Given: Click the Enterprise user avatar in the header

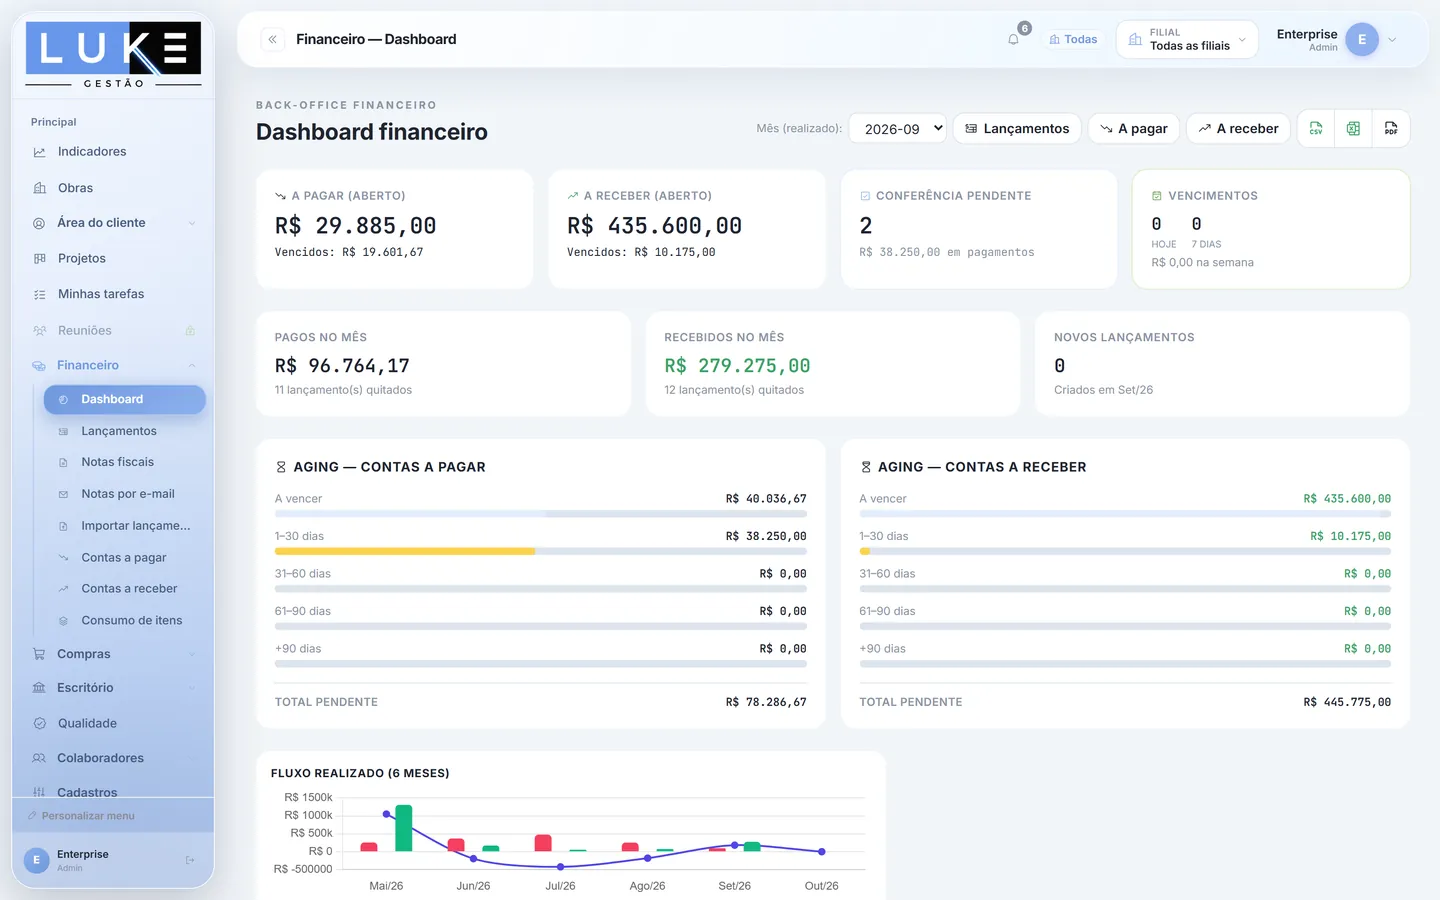Looking at the screenshot, I should coord(1361,40).
